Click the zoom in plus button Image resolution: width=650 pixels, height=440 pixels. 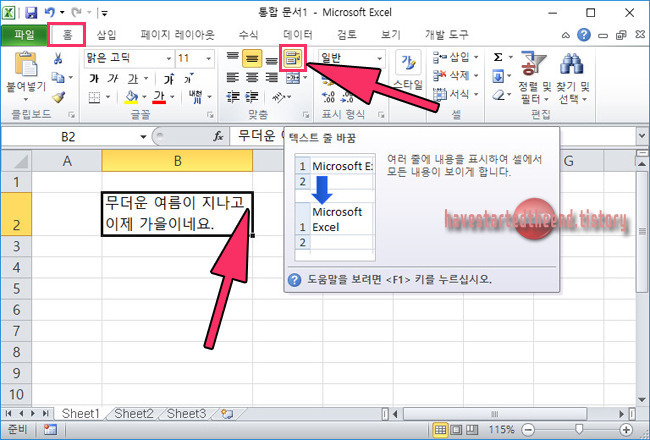click(626, 430)
